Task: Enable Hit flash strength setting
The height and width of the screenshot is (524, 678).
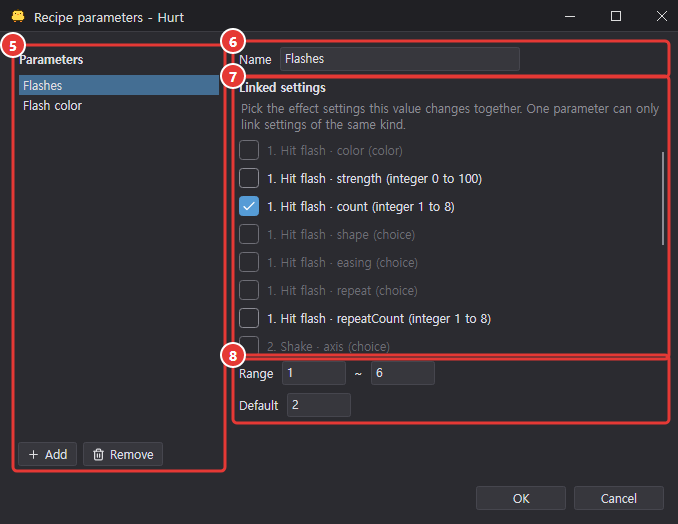Action: 249,178
